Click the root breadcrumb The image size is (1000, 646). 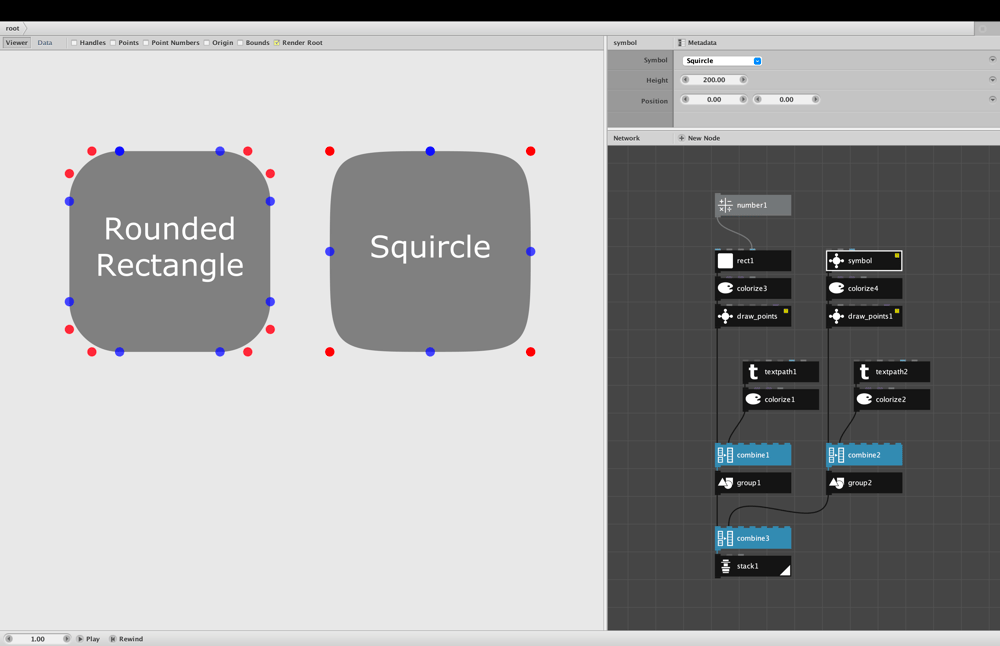pos(12,28)
